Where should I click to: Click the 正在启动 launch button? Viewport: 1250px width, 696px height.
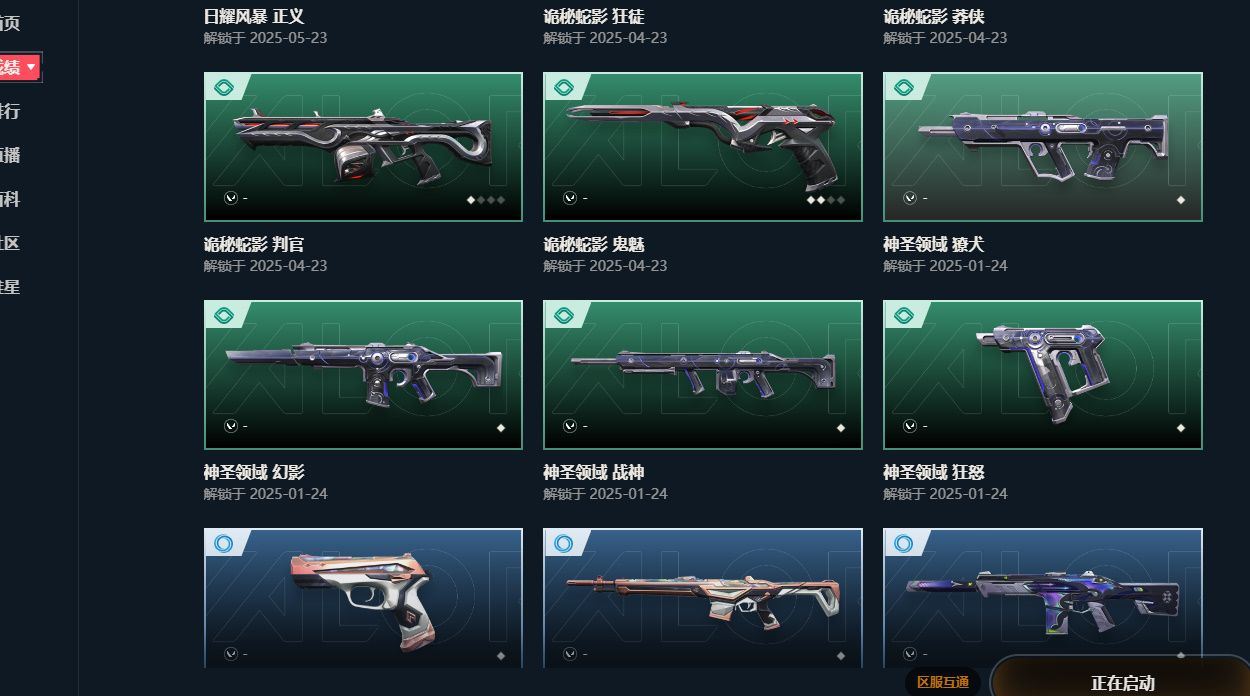pos(1122,683)
